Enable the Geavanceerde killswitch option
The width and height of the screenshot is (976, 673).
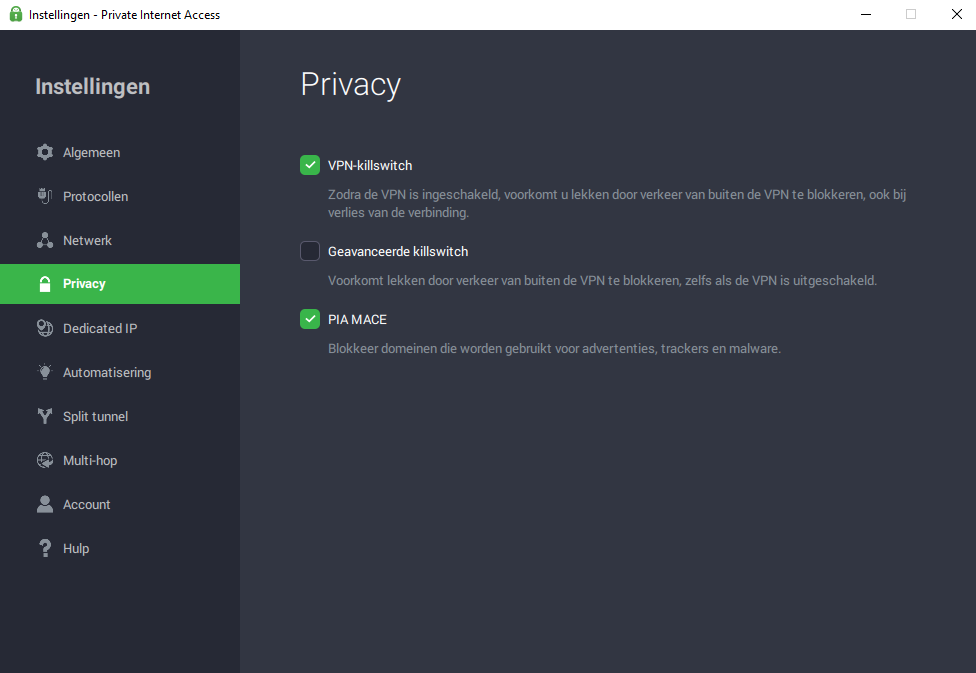(x=309, y=251)
